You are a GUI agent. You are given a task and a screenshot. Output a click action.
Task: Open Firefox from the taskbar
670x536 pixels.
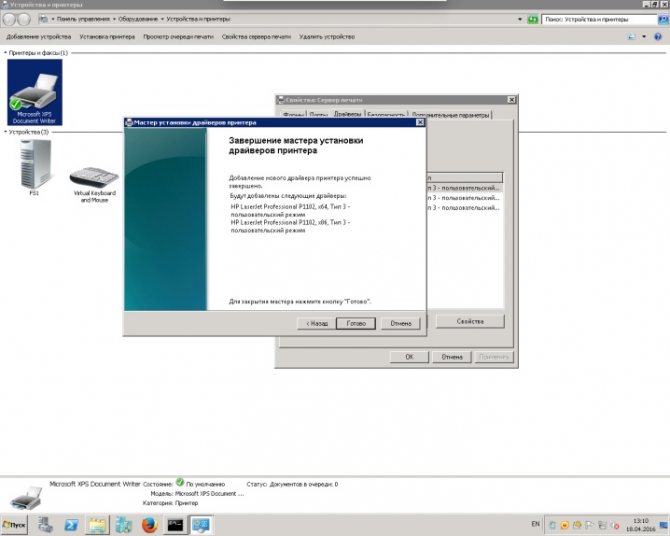coord(149,525)
